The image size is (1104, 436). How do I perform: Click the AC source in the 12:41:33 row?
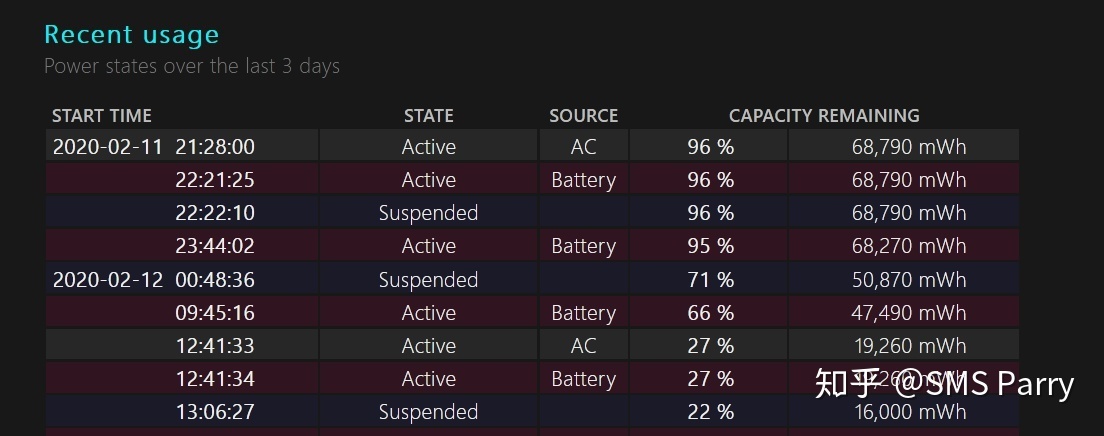pos(583,346)
